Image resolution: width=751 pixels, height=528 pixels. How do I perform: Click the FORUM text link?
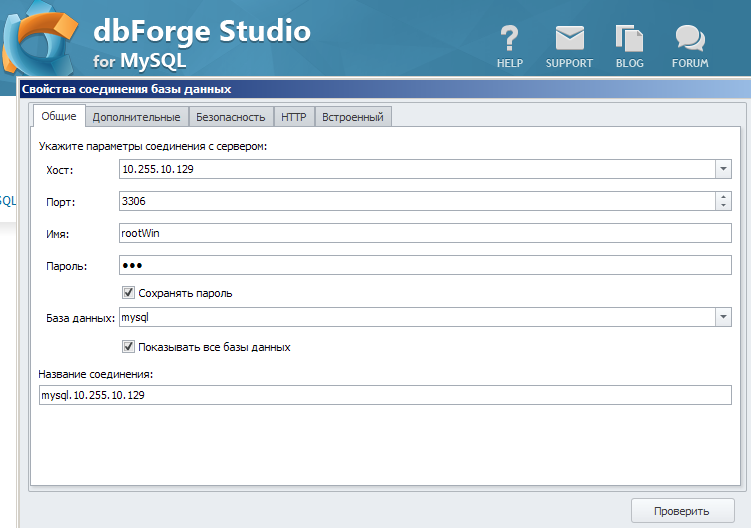click(x=690, y=63)
